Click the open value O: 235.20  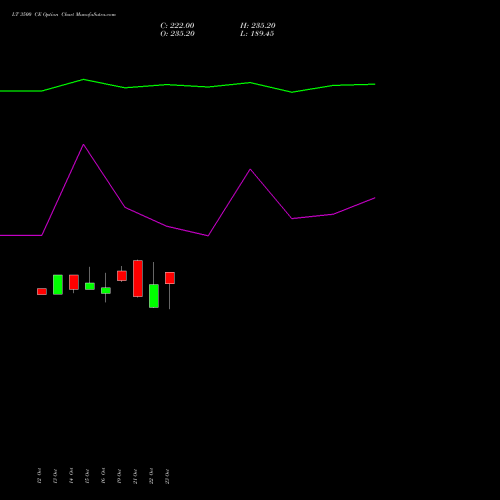pyautogui.click(x=177, y=34)
